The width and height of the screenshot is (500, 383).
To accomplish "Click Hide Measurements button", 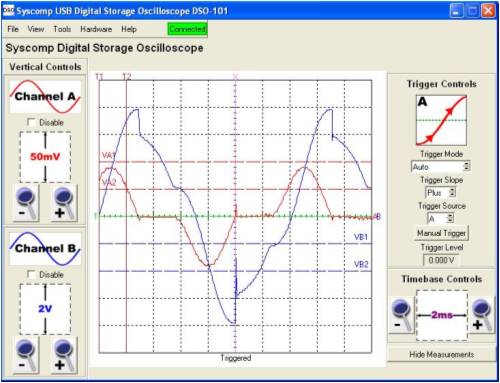I will point(441,354).
